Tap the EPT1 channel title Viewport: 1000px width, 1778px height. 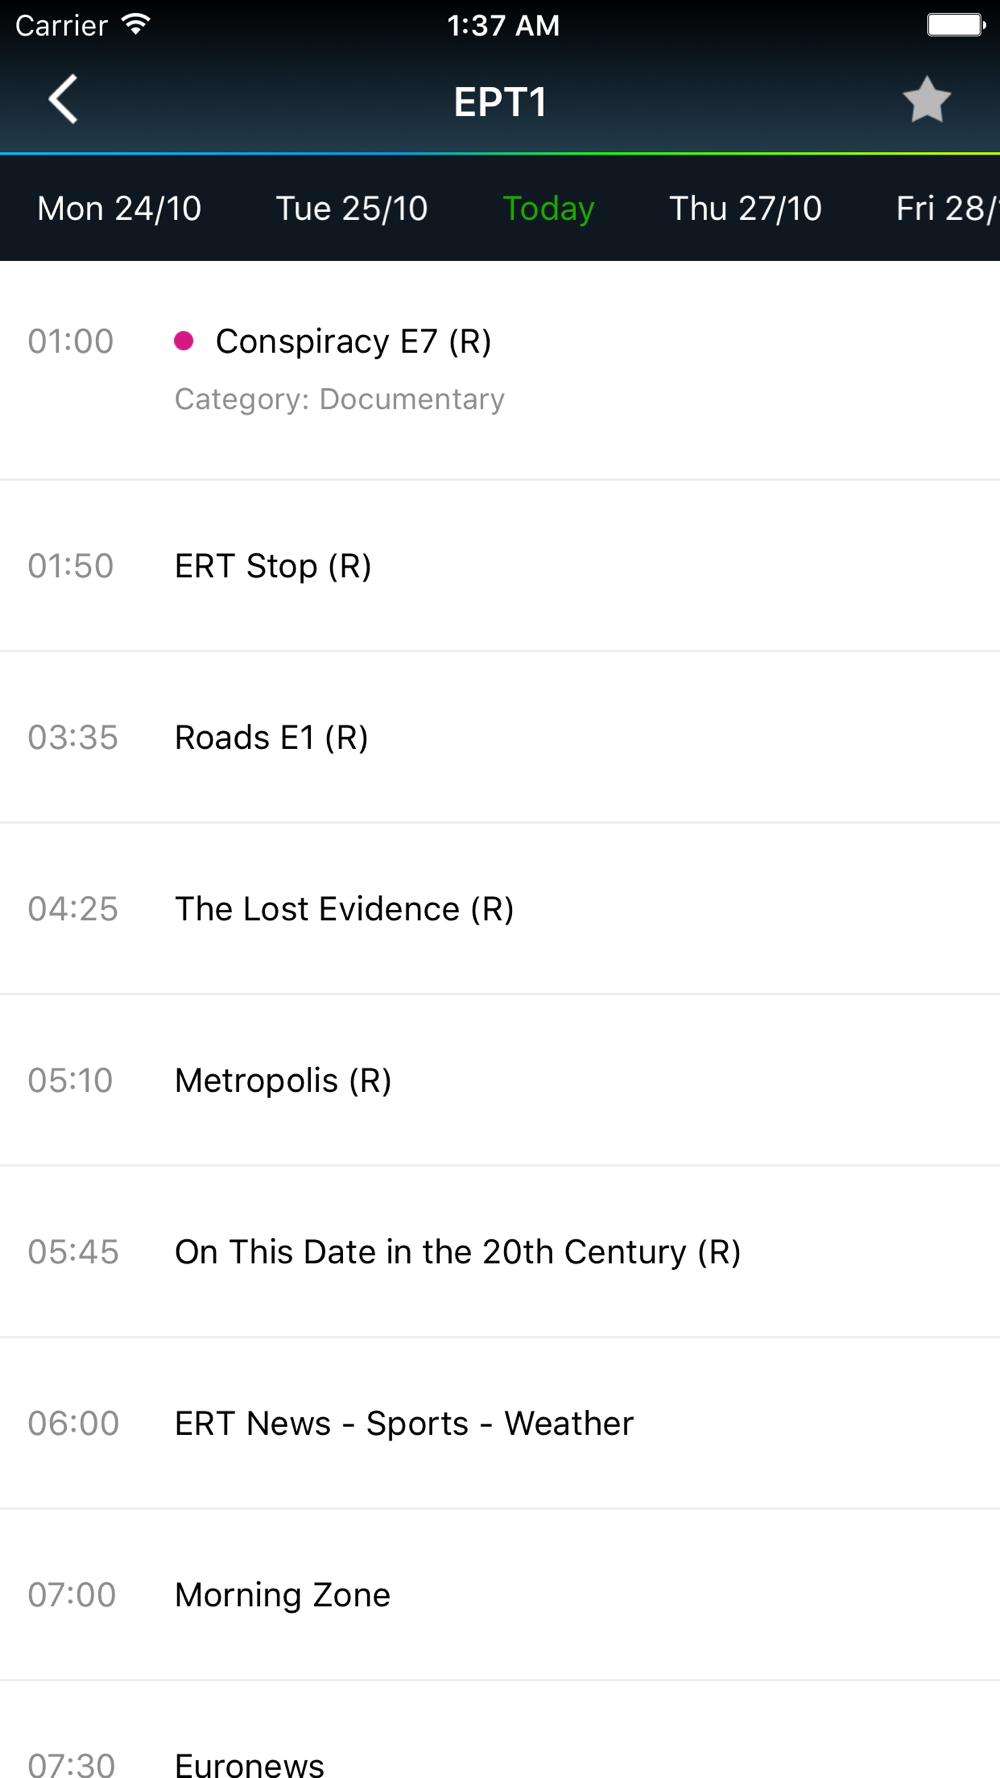point(500,102)
